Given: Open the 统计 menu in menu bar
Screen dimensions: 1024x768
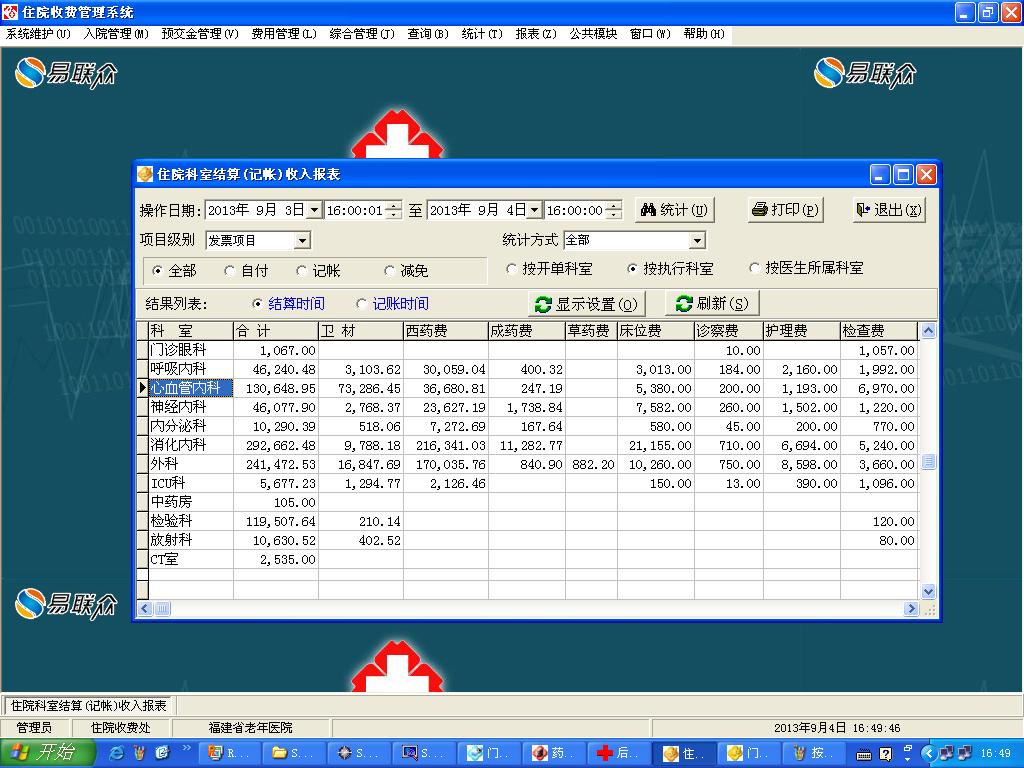Looking at the screenshot, I should (482, 34).
